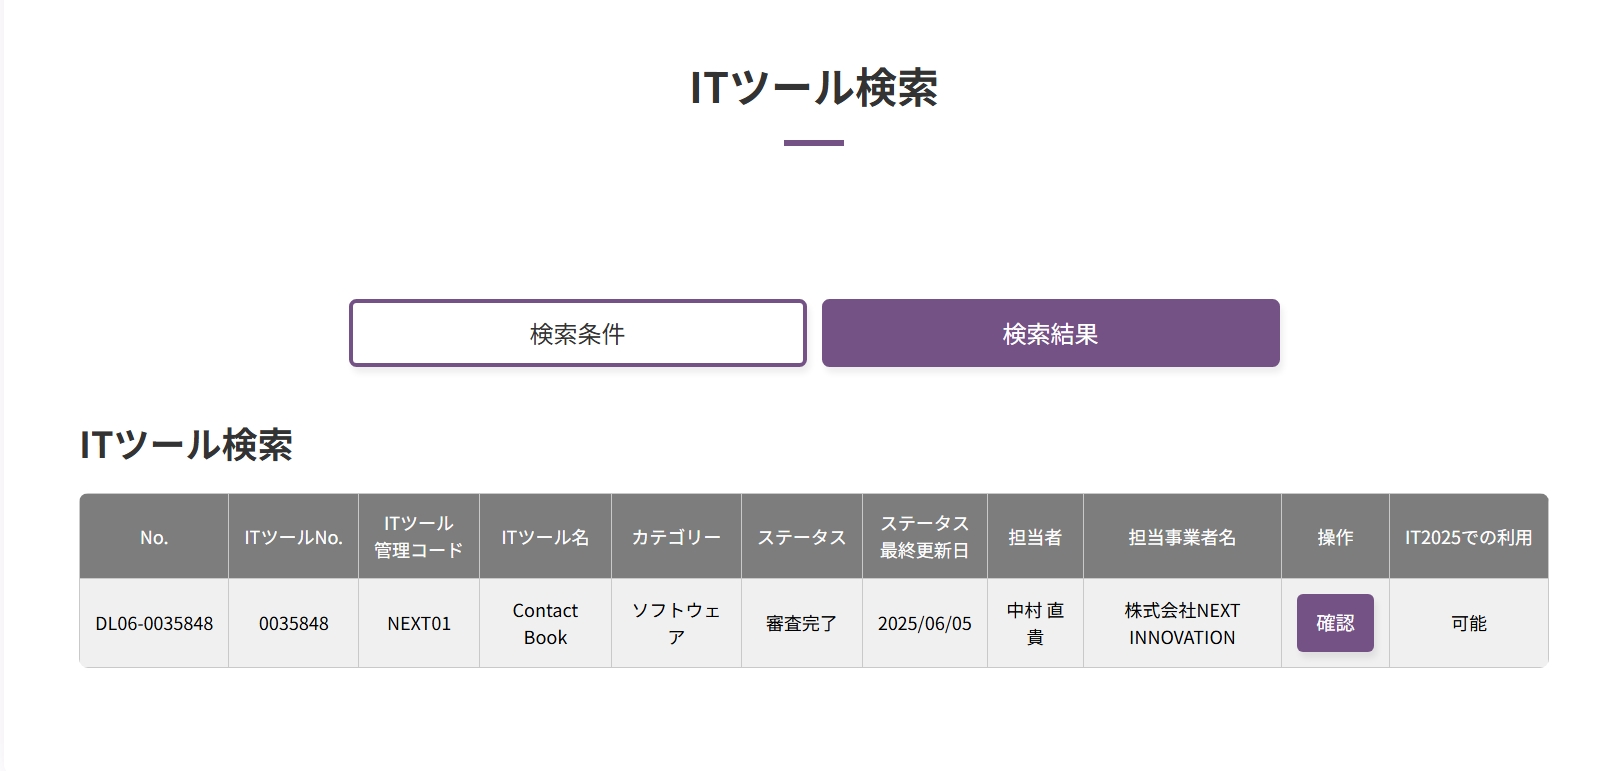Click the ITツール名 column header

[x=545, y=537]
